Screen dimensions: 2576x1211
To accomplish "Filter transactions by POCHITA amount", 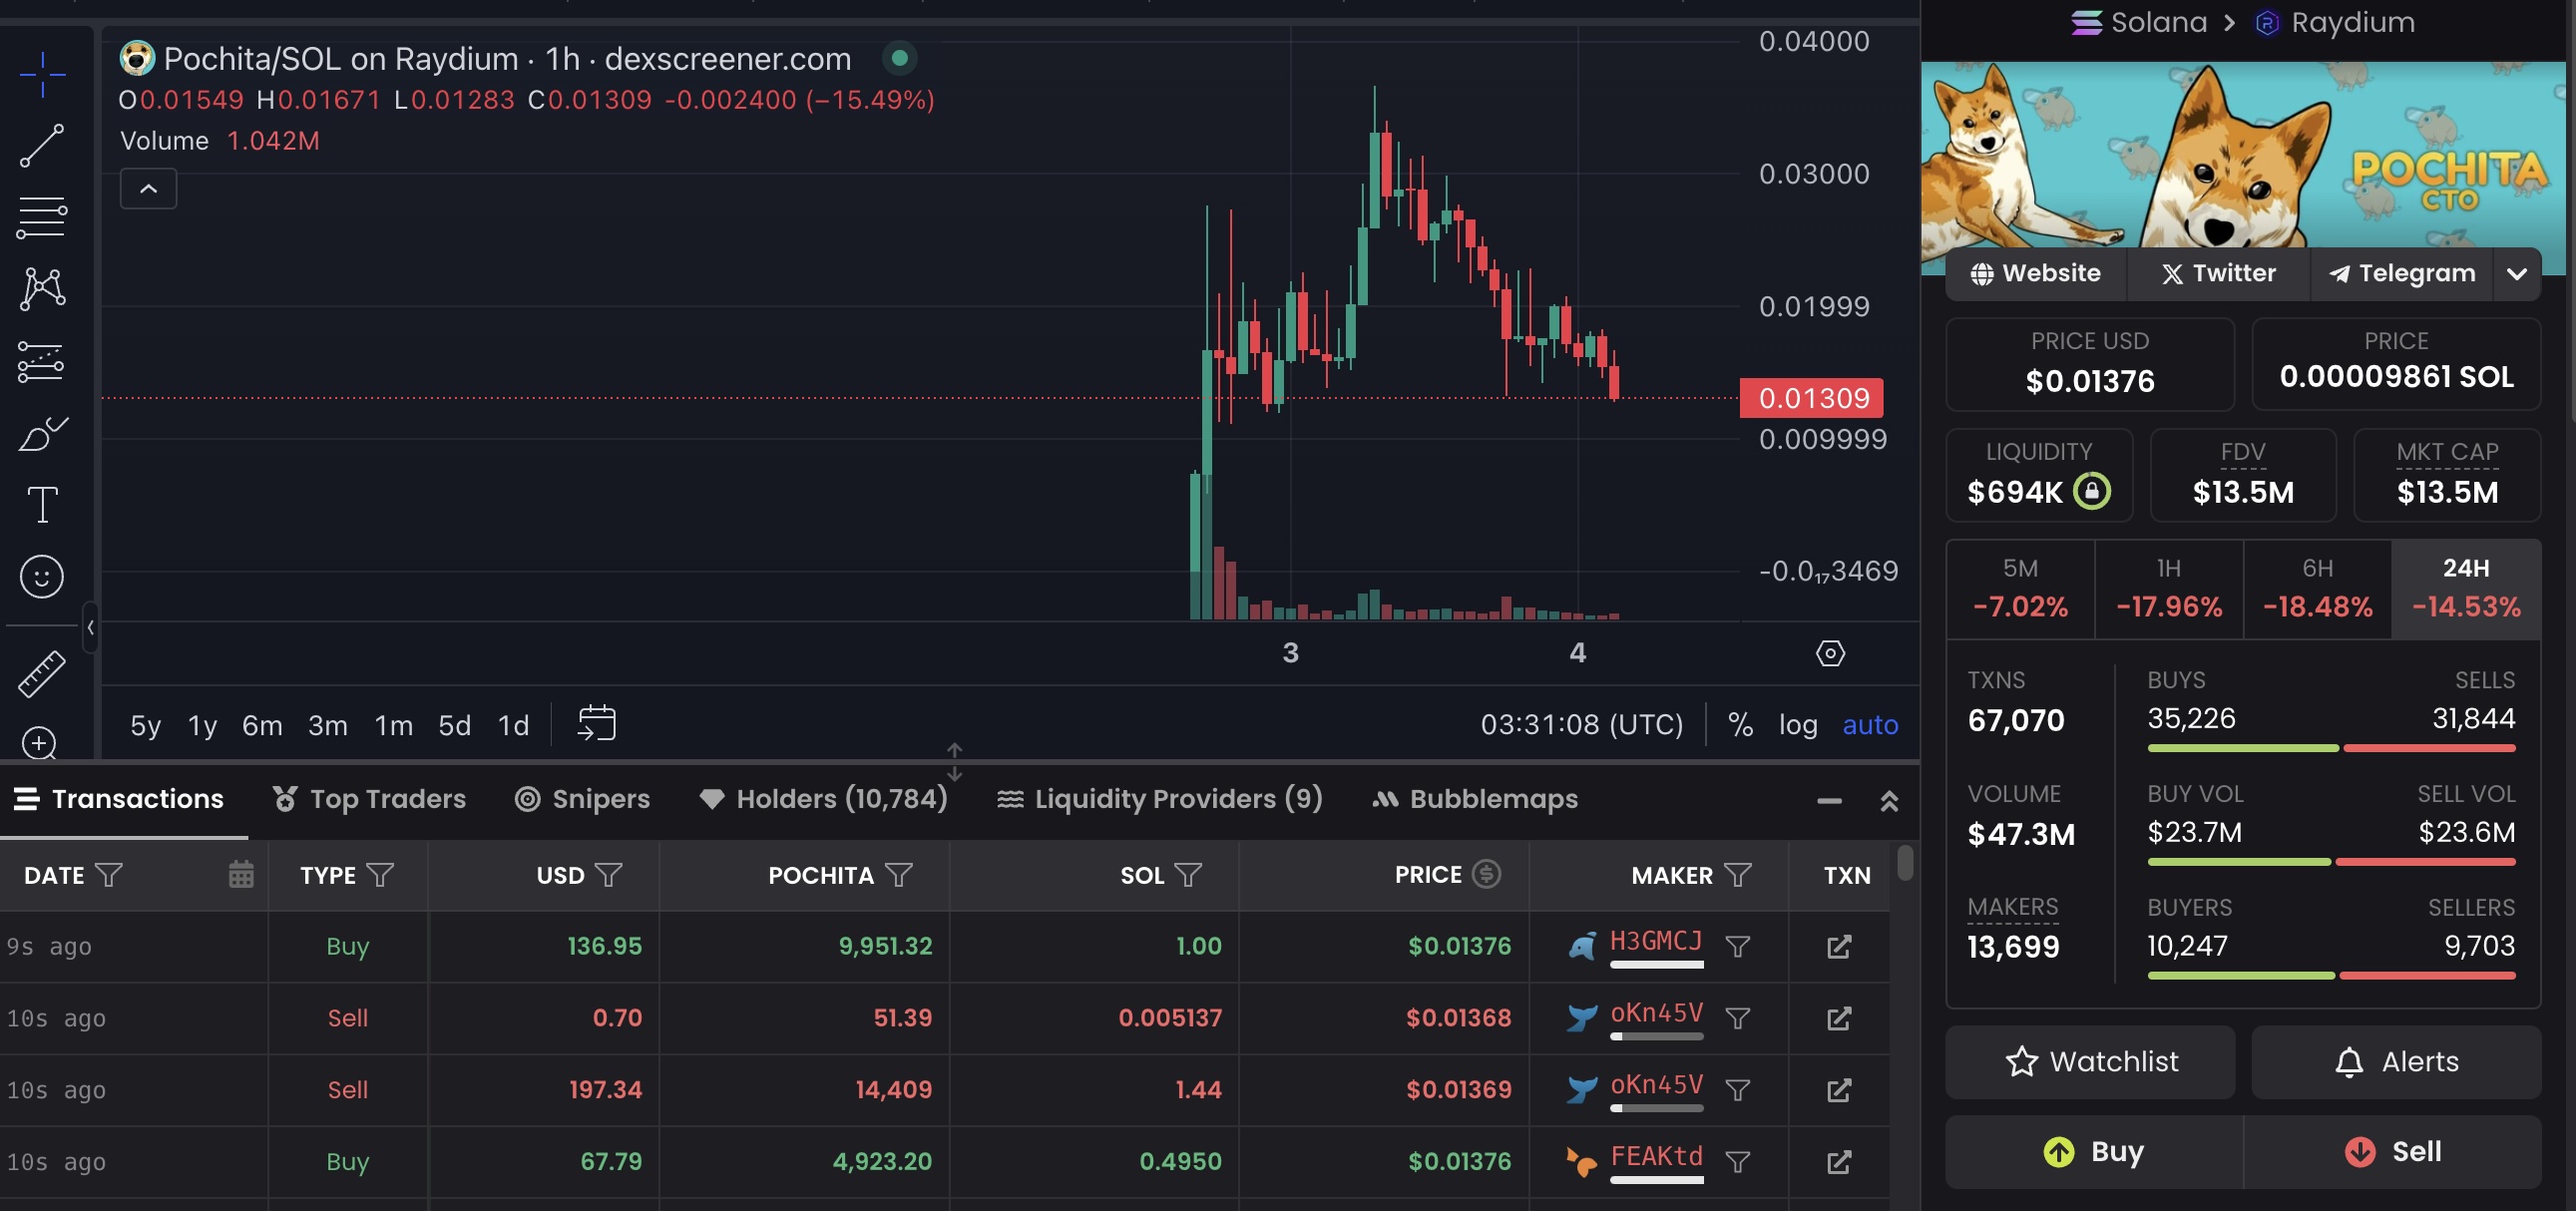I will pos(899,875).
